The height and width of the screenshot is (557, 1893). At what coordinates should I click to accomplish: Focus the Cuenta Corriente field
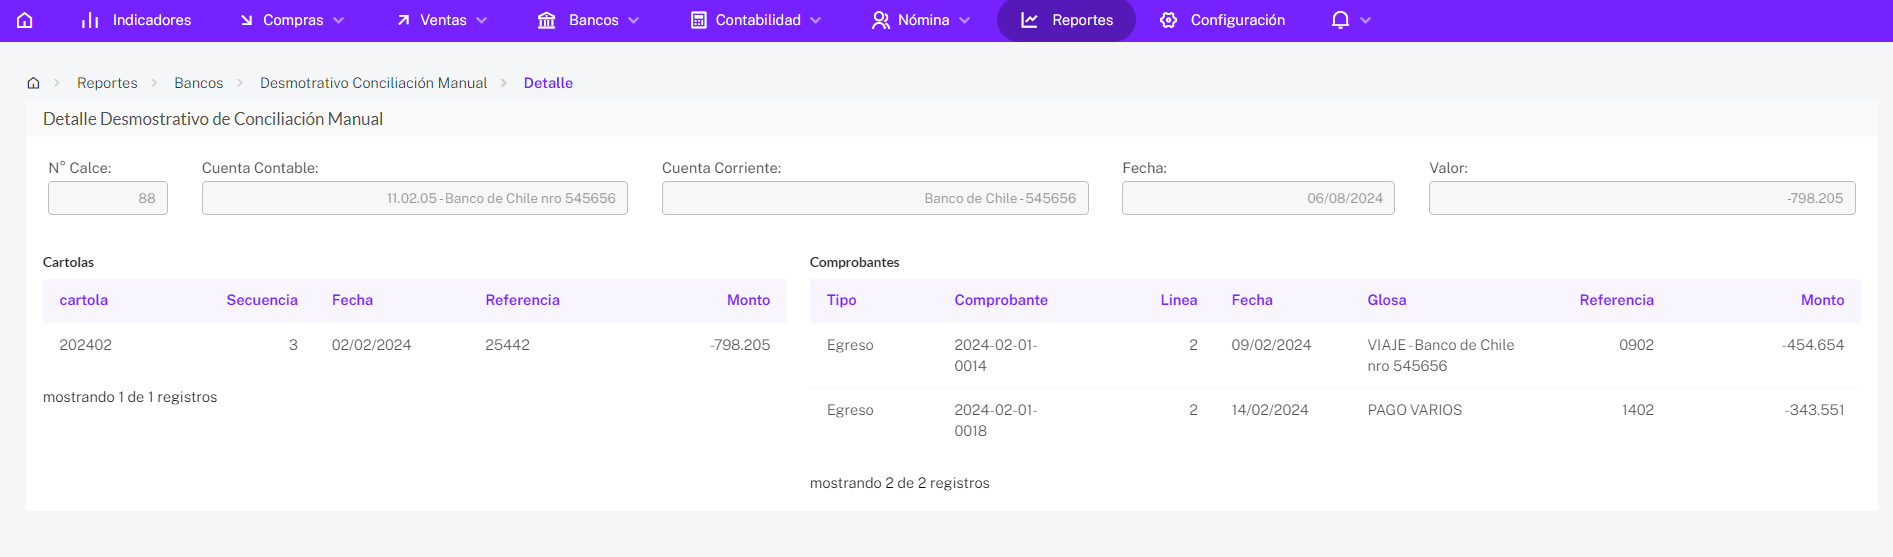(875, 198)
